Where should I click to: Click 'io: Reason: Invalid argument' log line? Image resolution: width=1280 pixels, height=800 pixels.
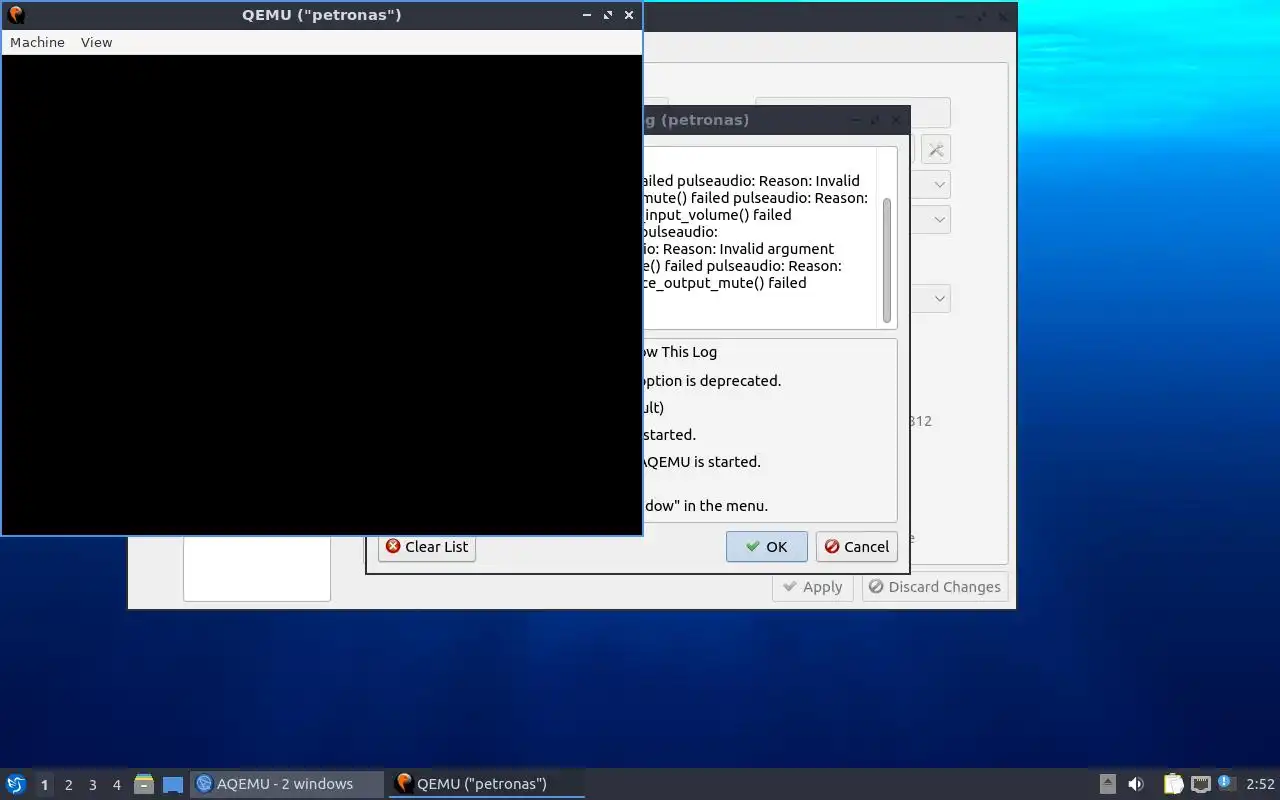click(737, 248)
